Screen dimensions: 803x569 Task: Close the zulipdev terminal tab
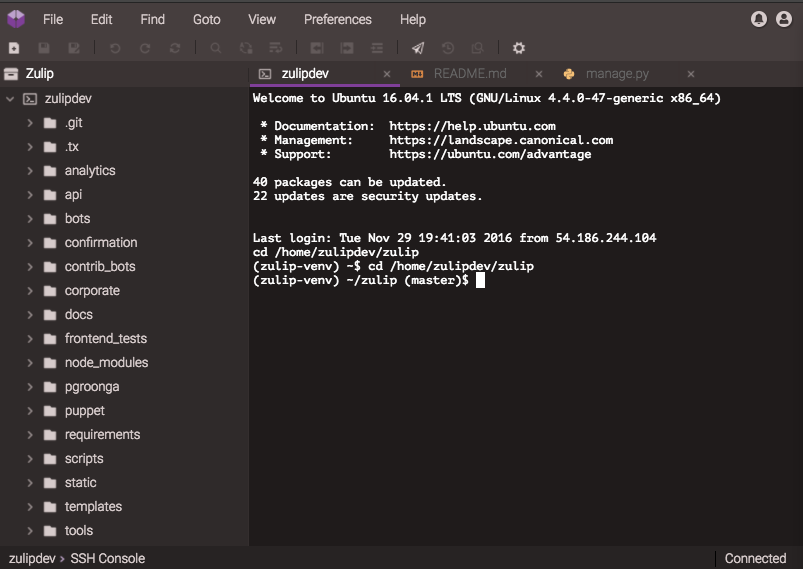pos(388,74)
